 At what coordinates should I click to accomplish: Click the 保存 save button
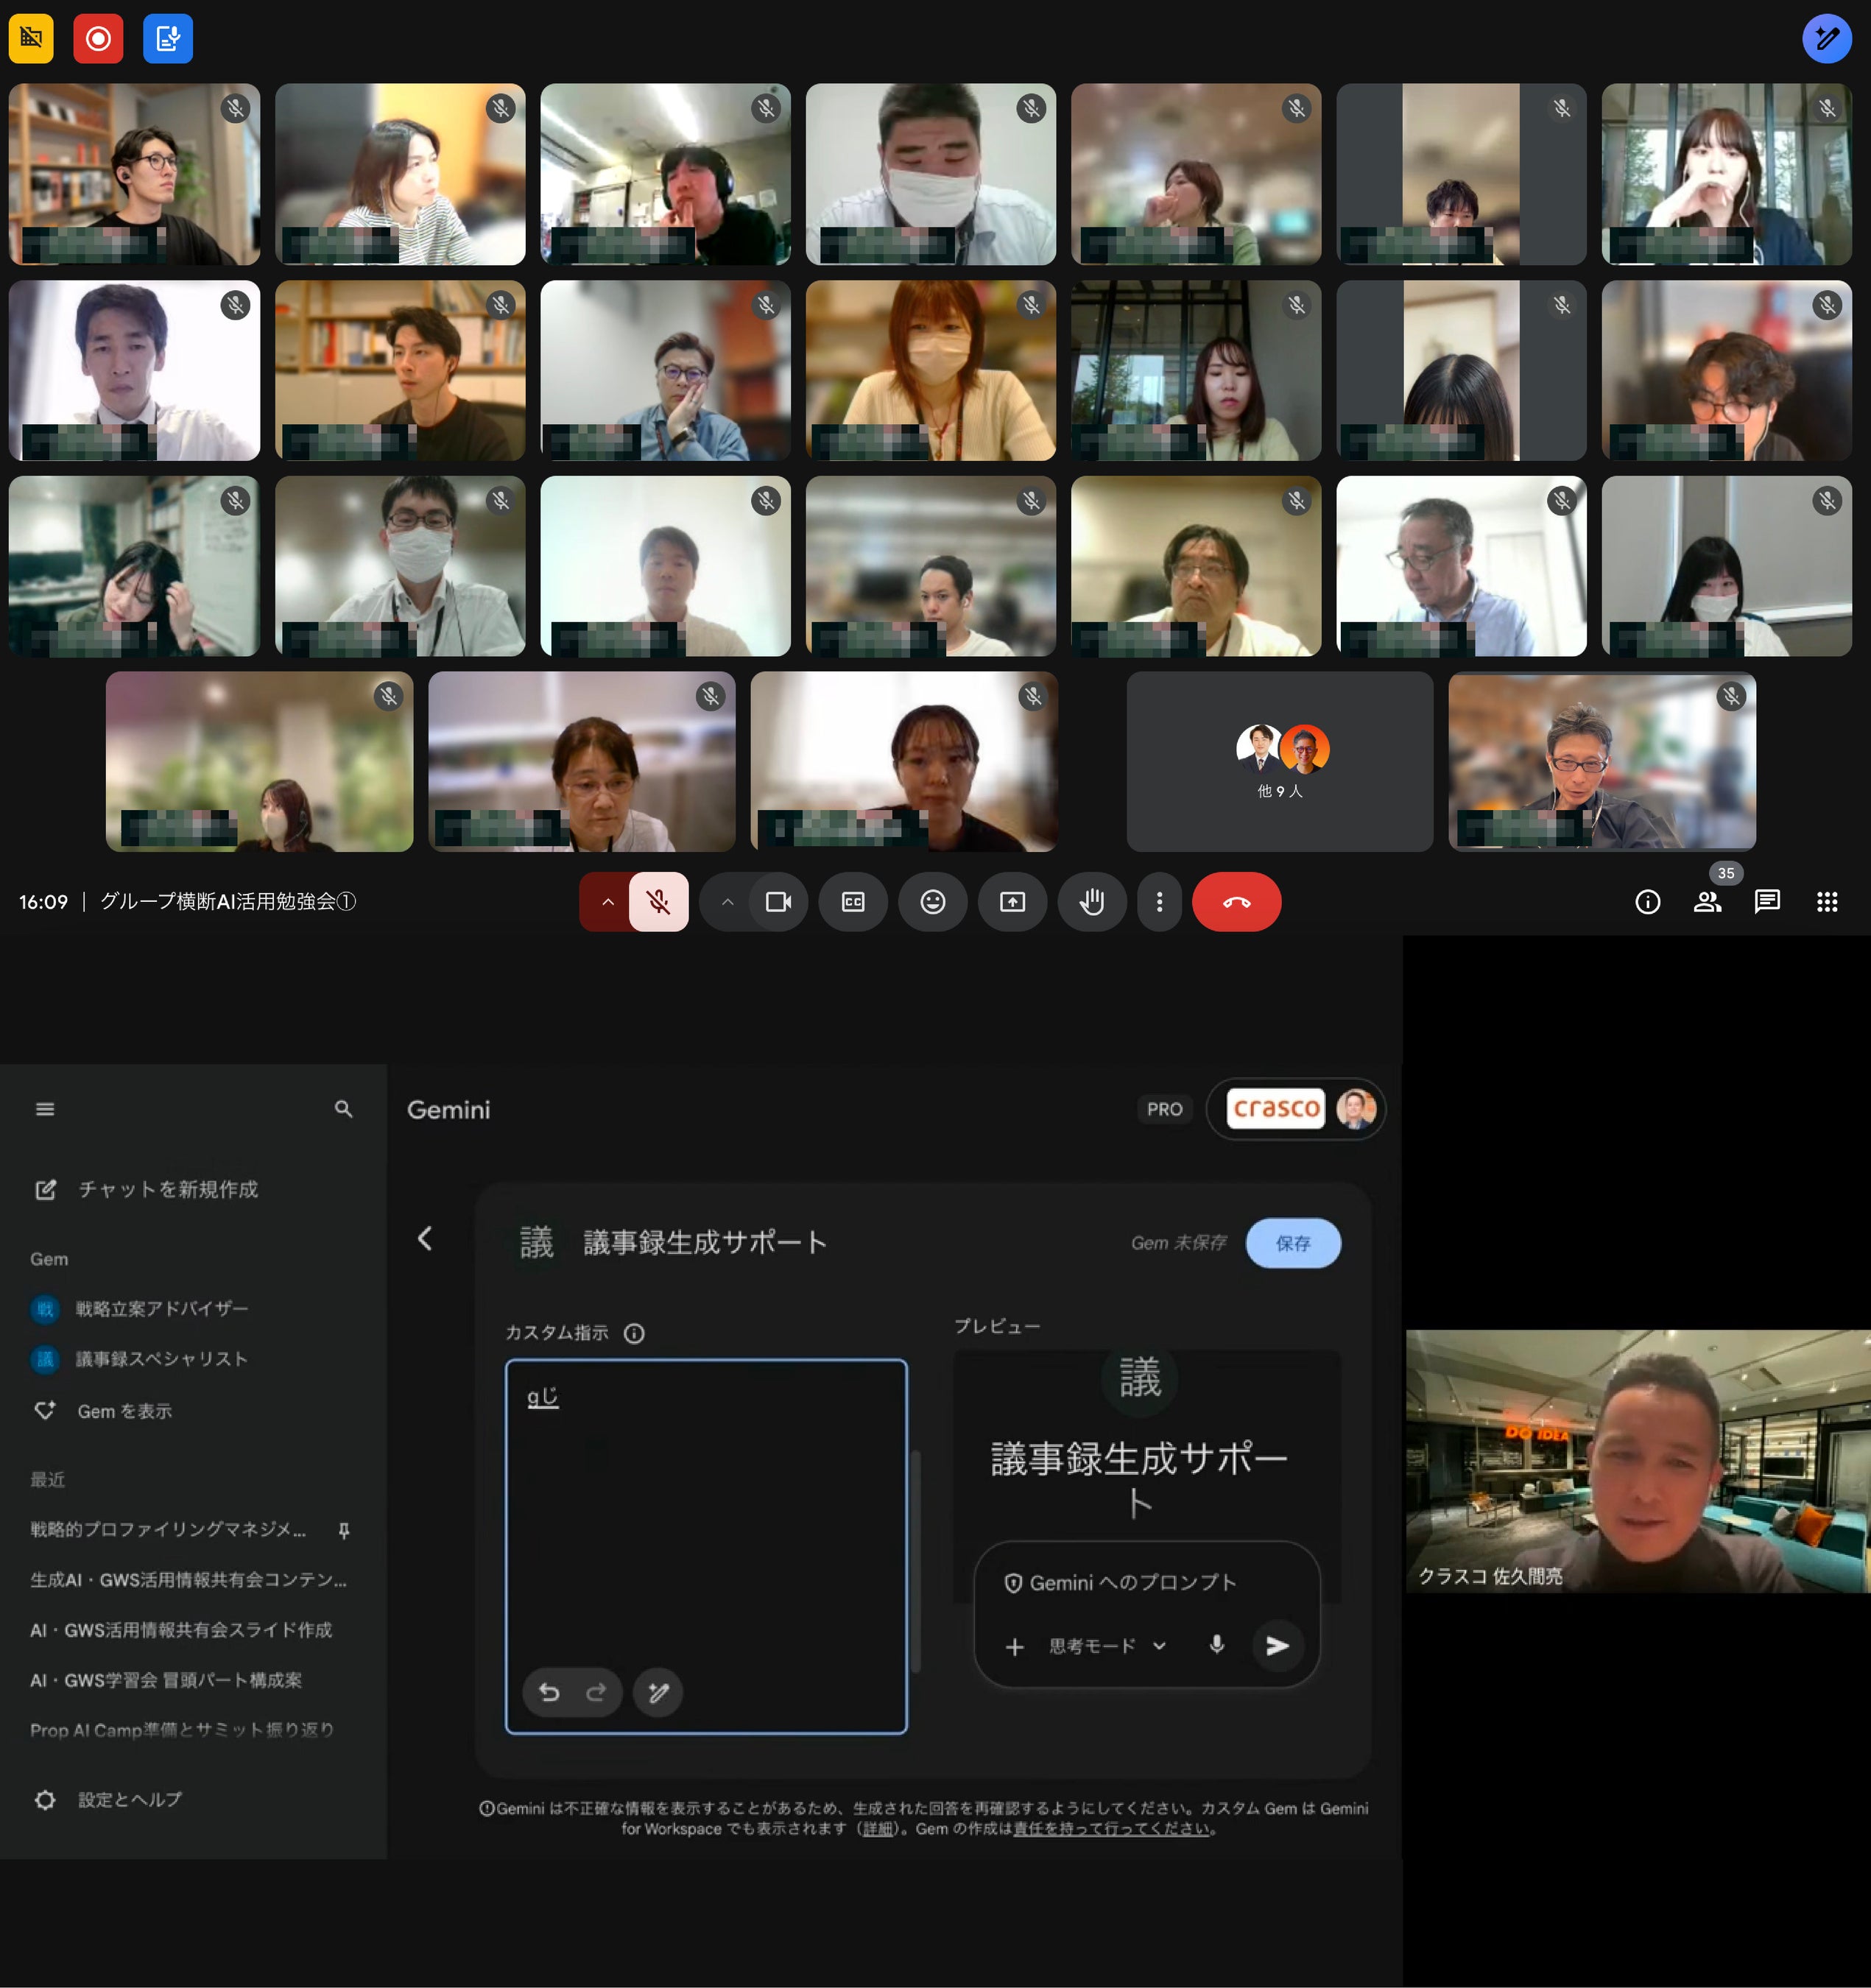point(1292,1243)
